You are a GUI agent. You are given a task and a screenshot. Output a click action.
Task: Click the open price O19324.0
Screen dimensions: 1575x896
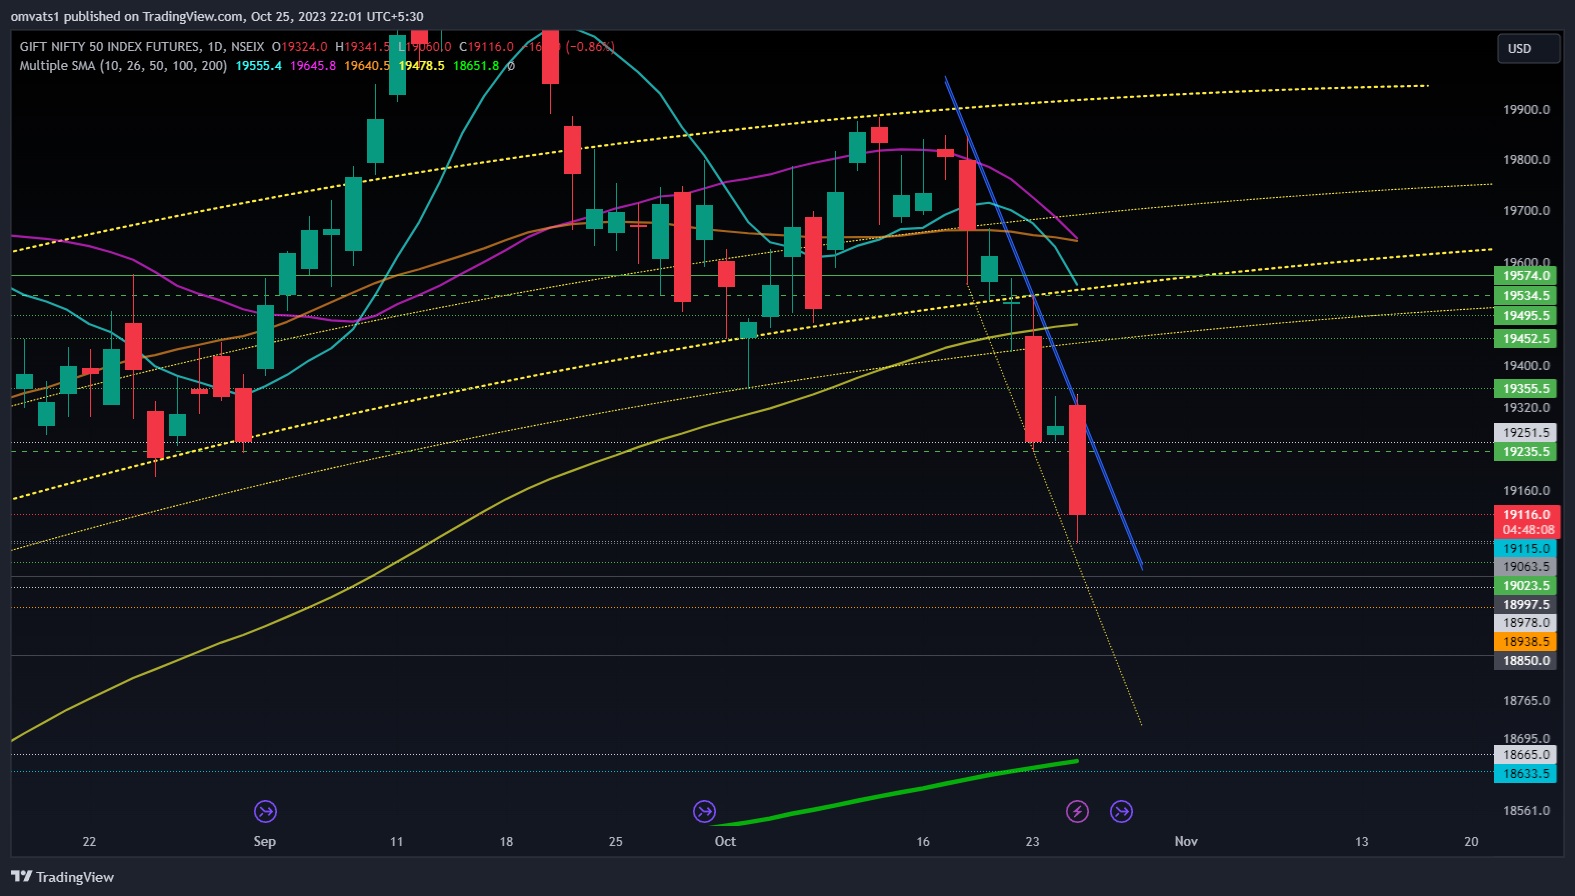tap(299, 46)
